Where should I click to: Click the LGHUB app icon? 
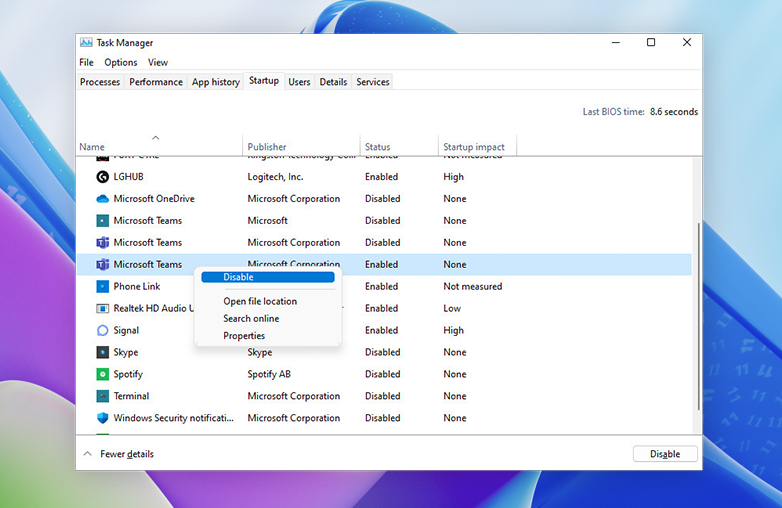point(102,176)
